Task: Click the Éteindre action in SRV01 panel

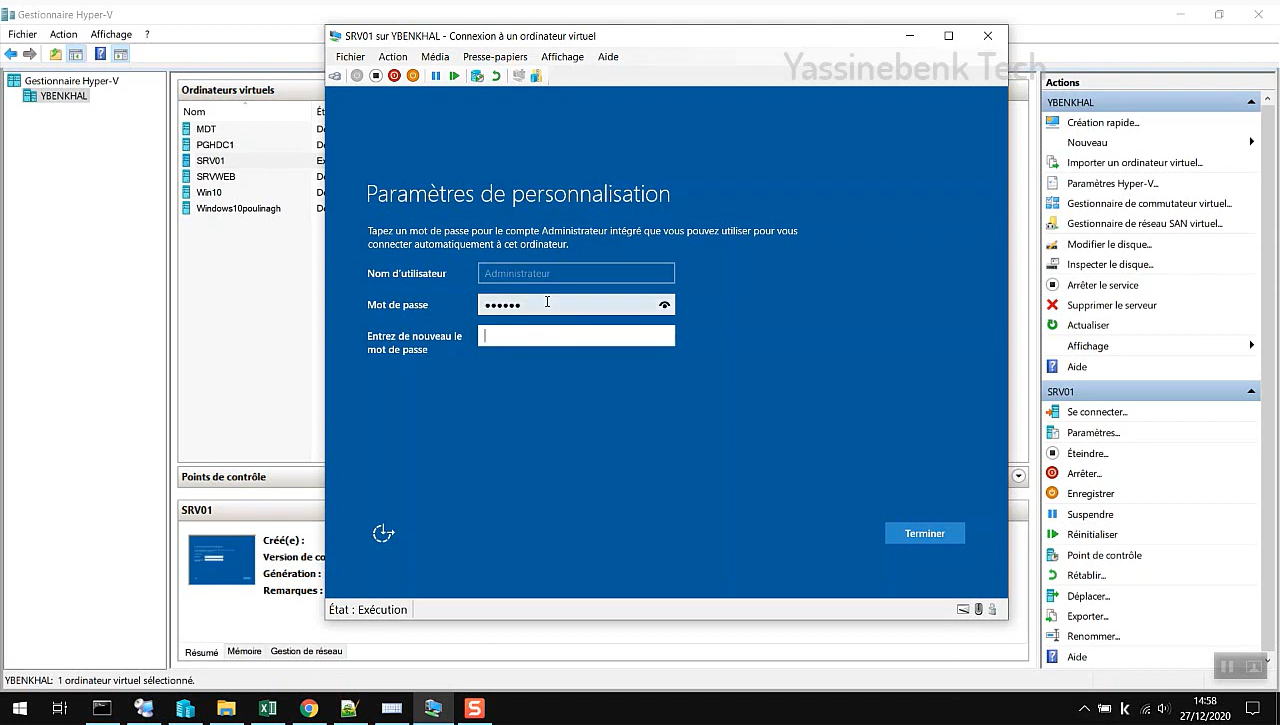Action: pyautogui.click(x=1087, y=453)
